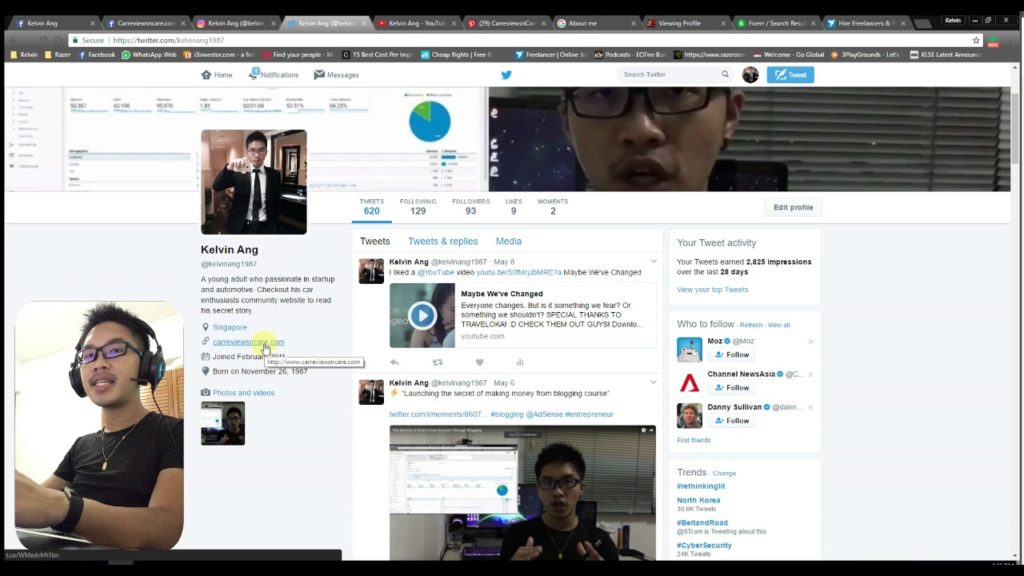Open the Tweets count 620 stat
Image resolution: width=1024 pixels, height=576 pixels.
click(x=372, y=206)
